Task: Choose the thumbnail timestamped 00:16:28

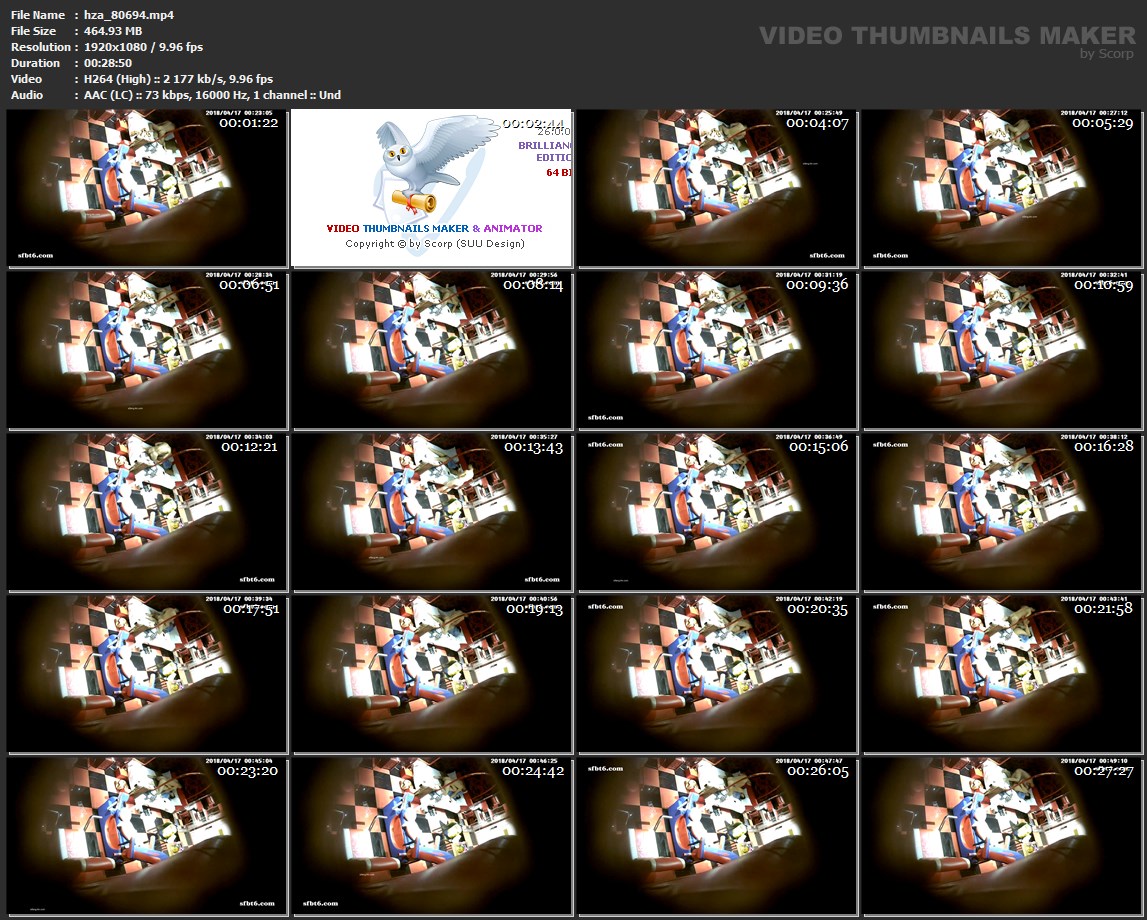Action: (x=1002, y=512)
